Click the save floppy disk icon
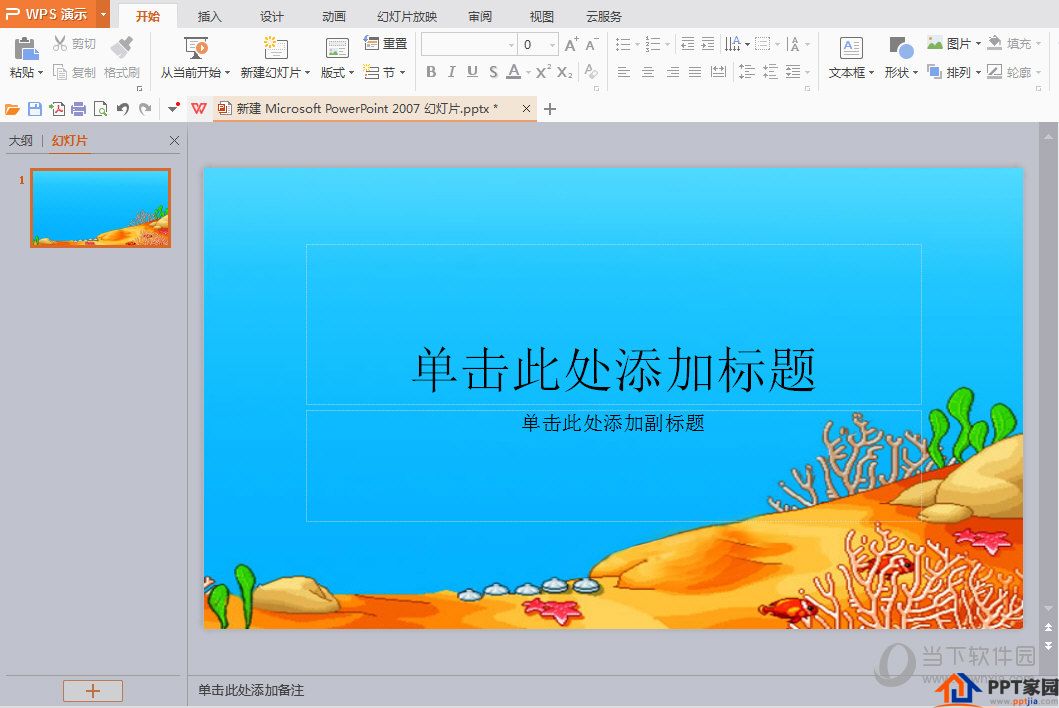 click(x=34, y=109)
